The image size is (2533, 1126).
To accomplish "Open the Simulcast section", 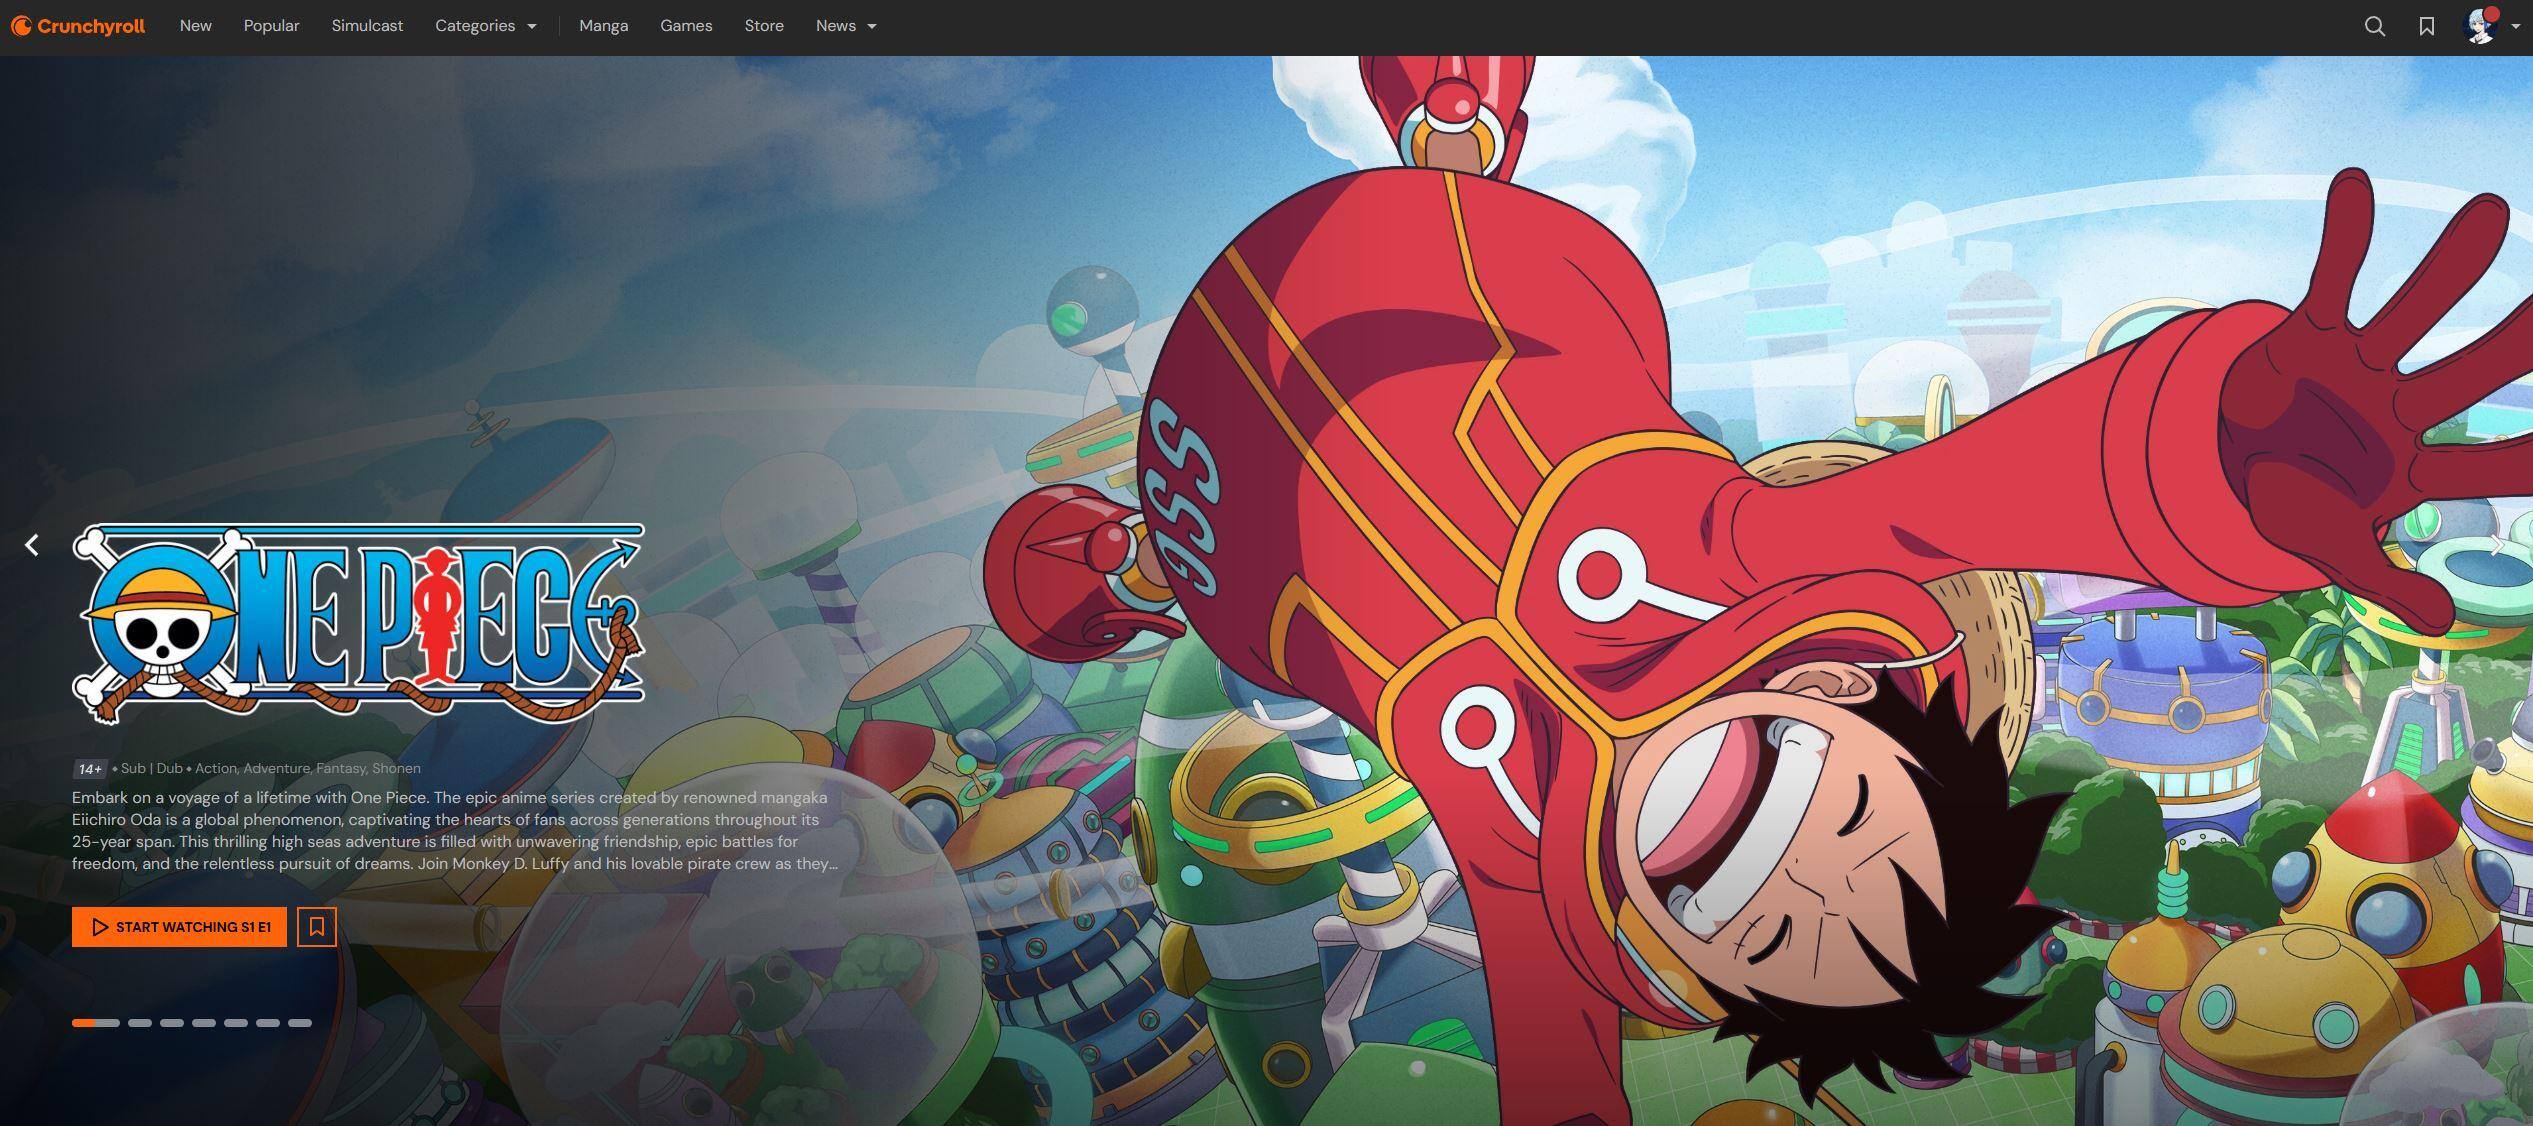I will tap(367, 26).
